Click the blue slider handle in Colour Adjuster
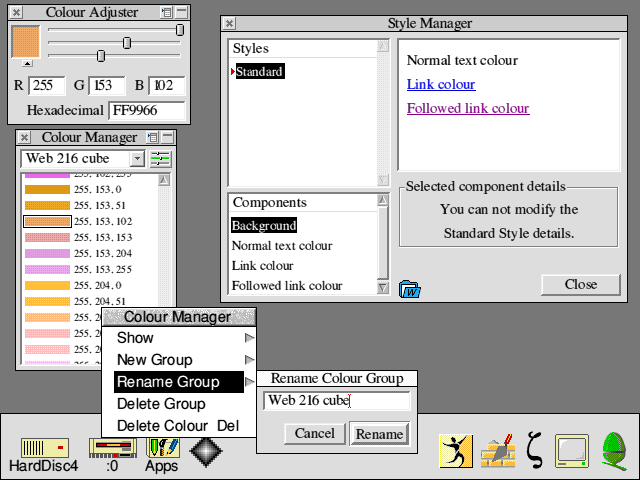Image resolution: width=640 pixels, height=480 pixels. tap(101, 56)
